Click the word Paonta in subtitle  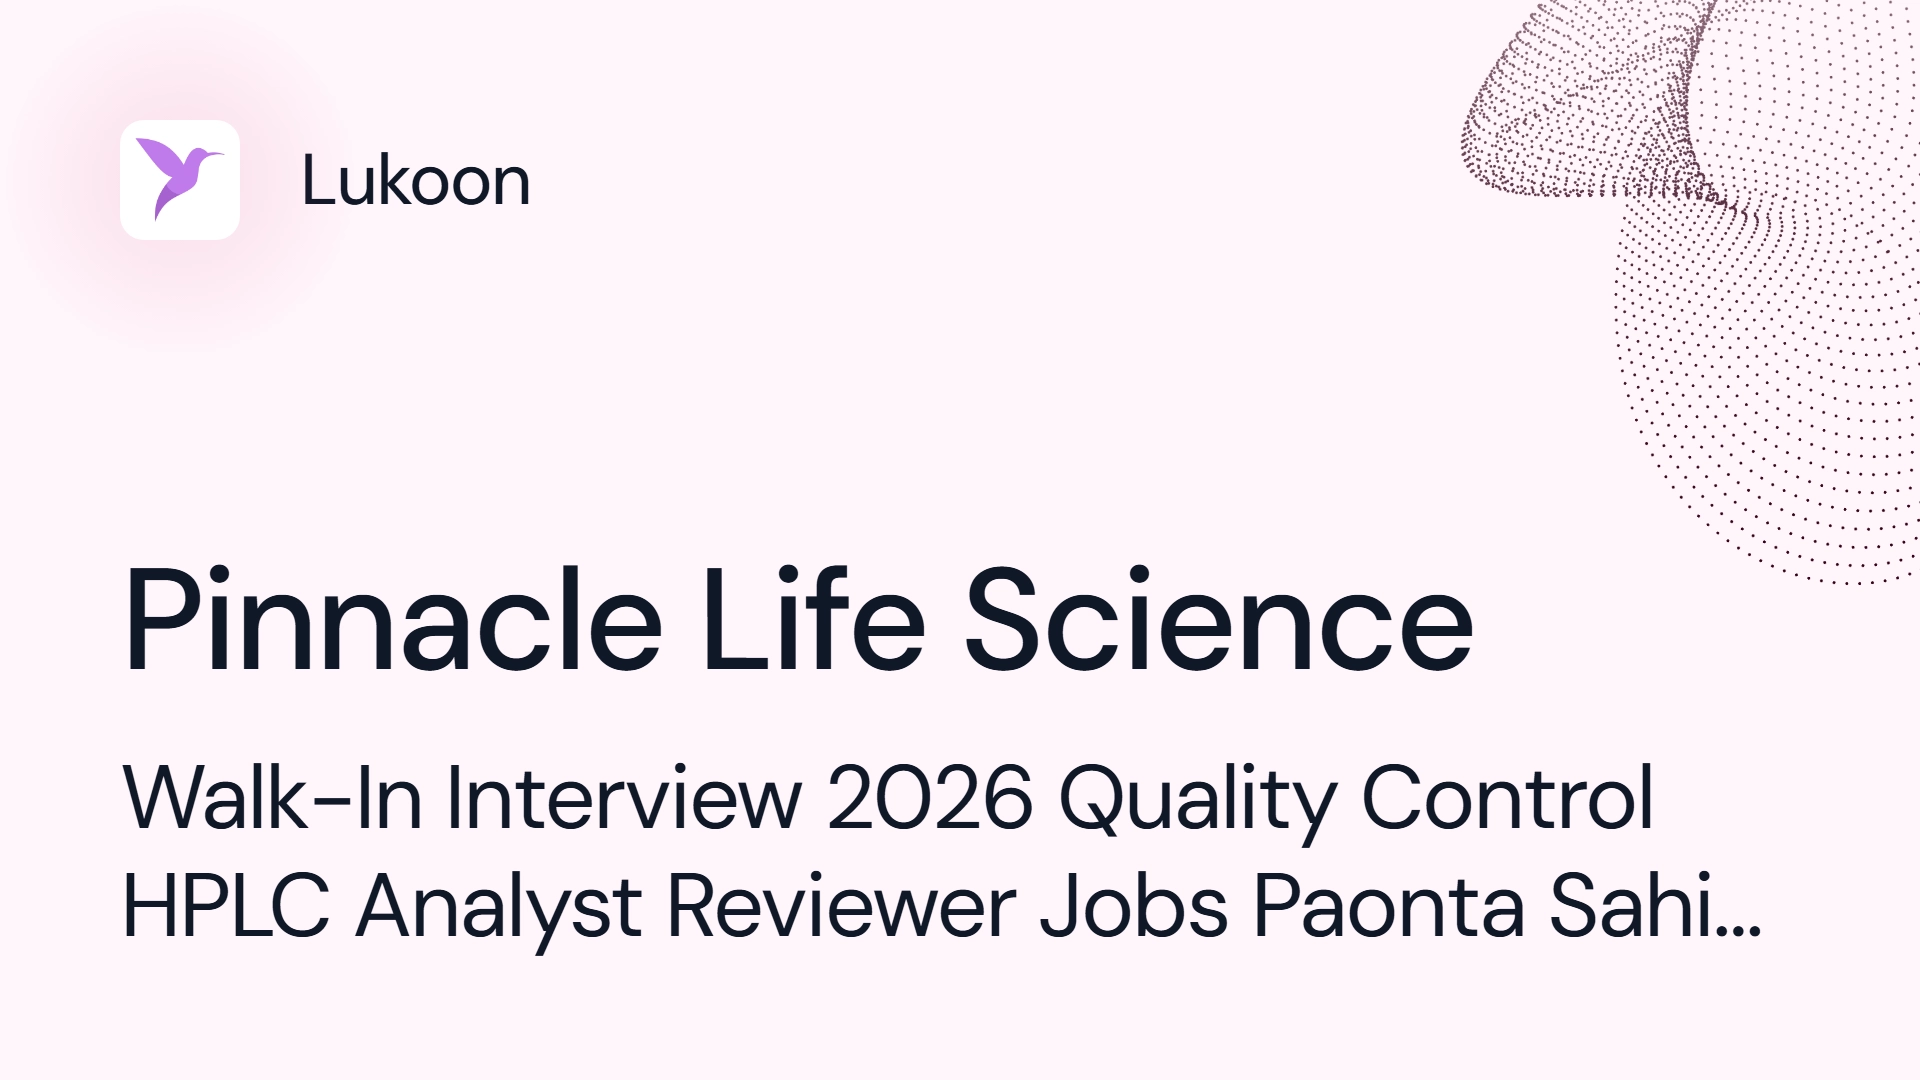click(x=1389, y=907)
